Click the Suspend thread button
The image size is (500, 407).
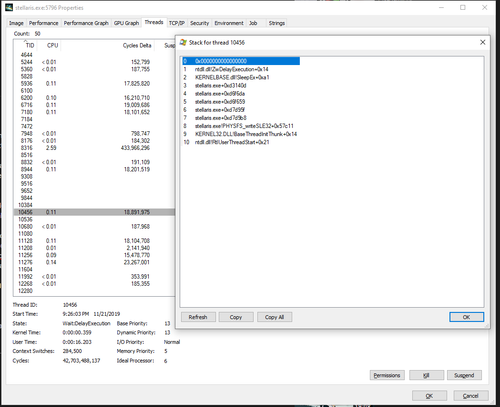click(x=464, y=375)
